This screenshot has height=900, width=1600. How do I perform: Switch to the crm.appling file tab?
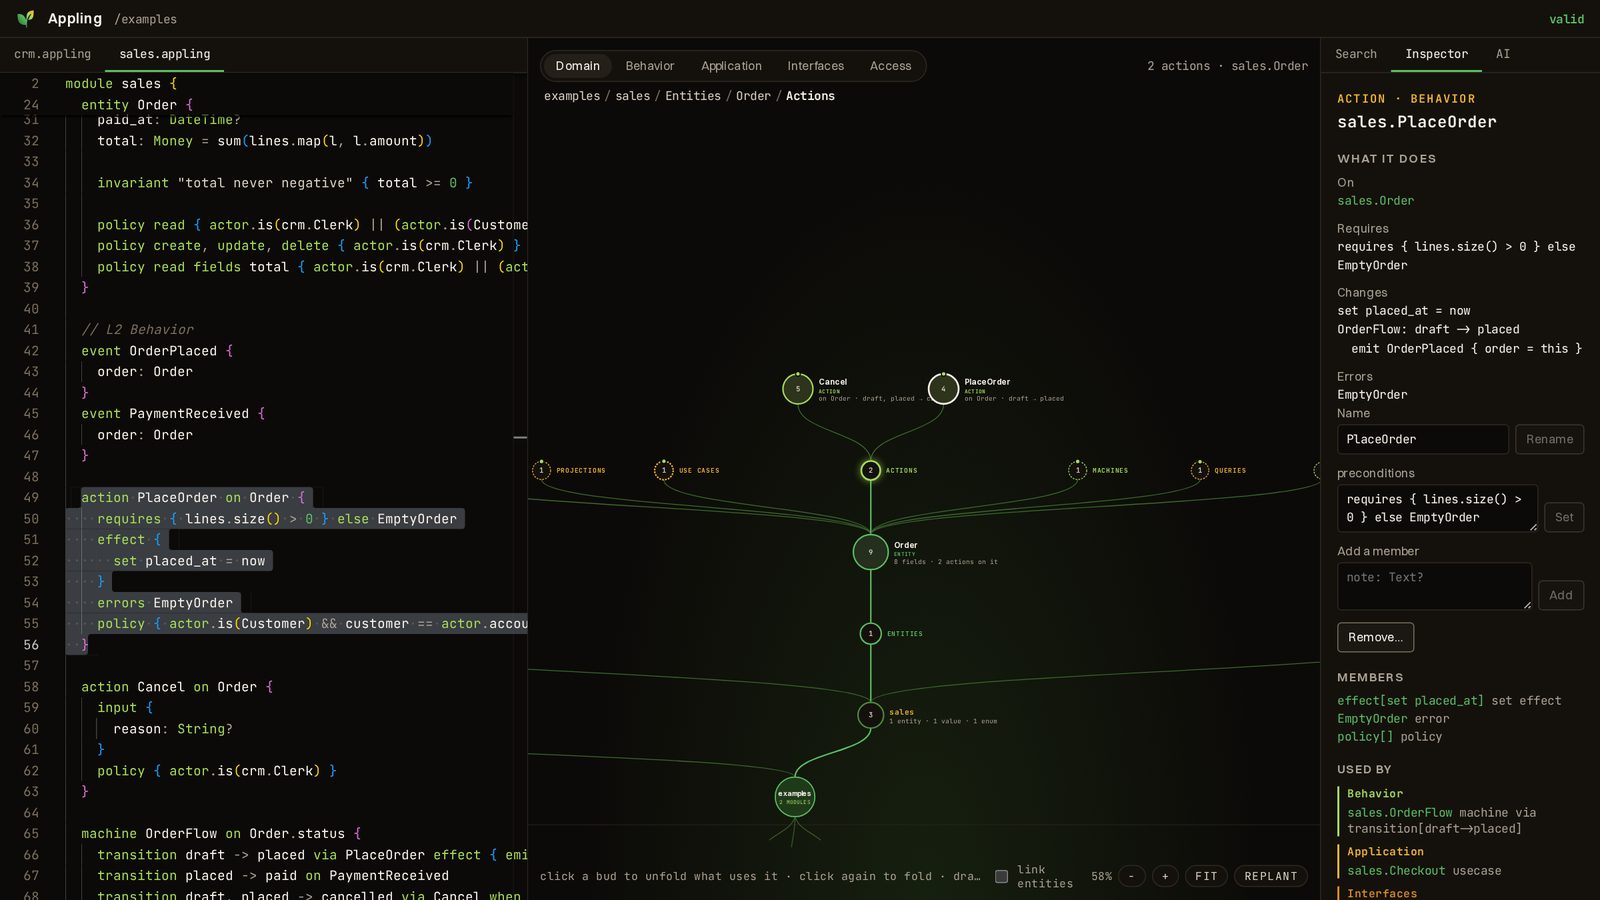pyautogui.click(x=52, y=54)
